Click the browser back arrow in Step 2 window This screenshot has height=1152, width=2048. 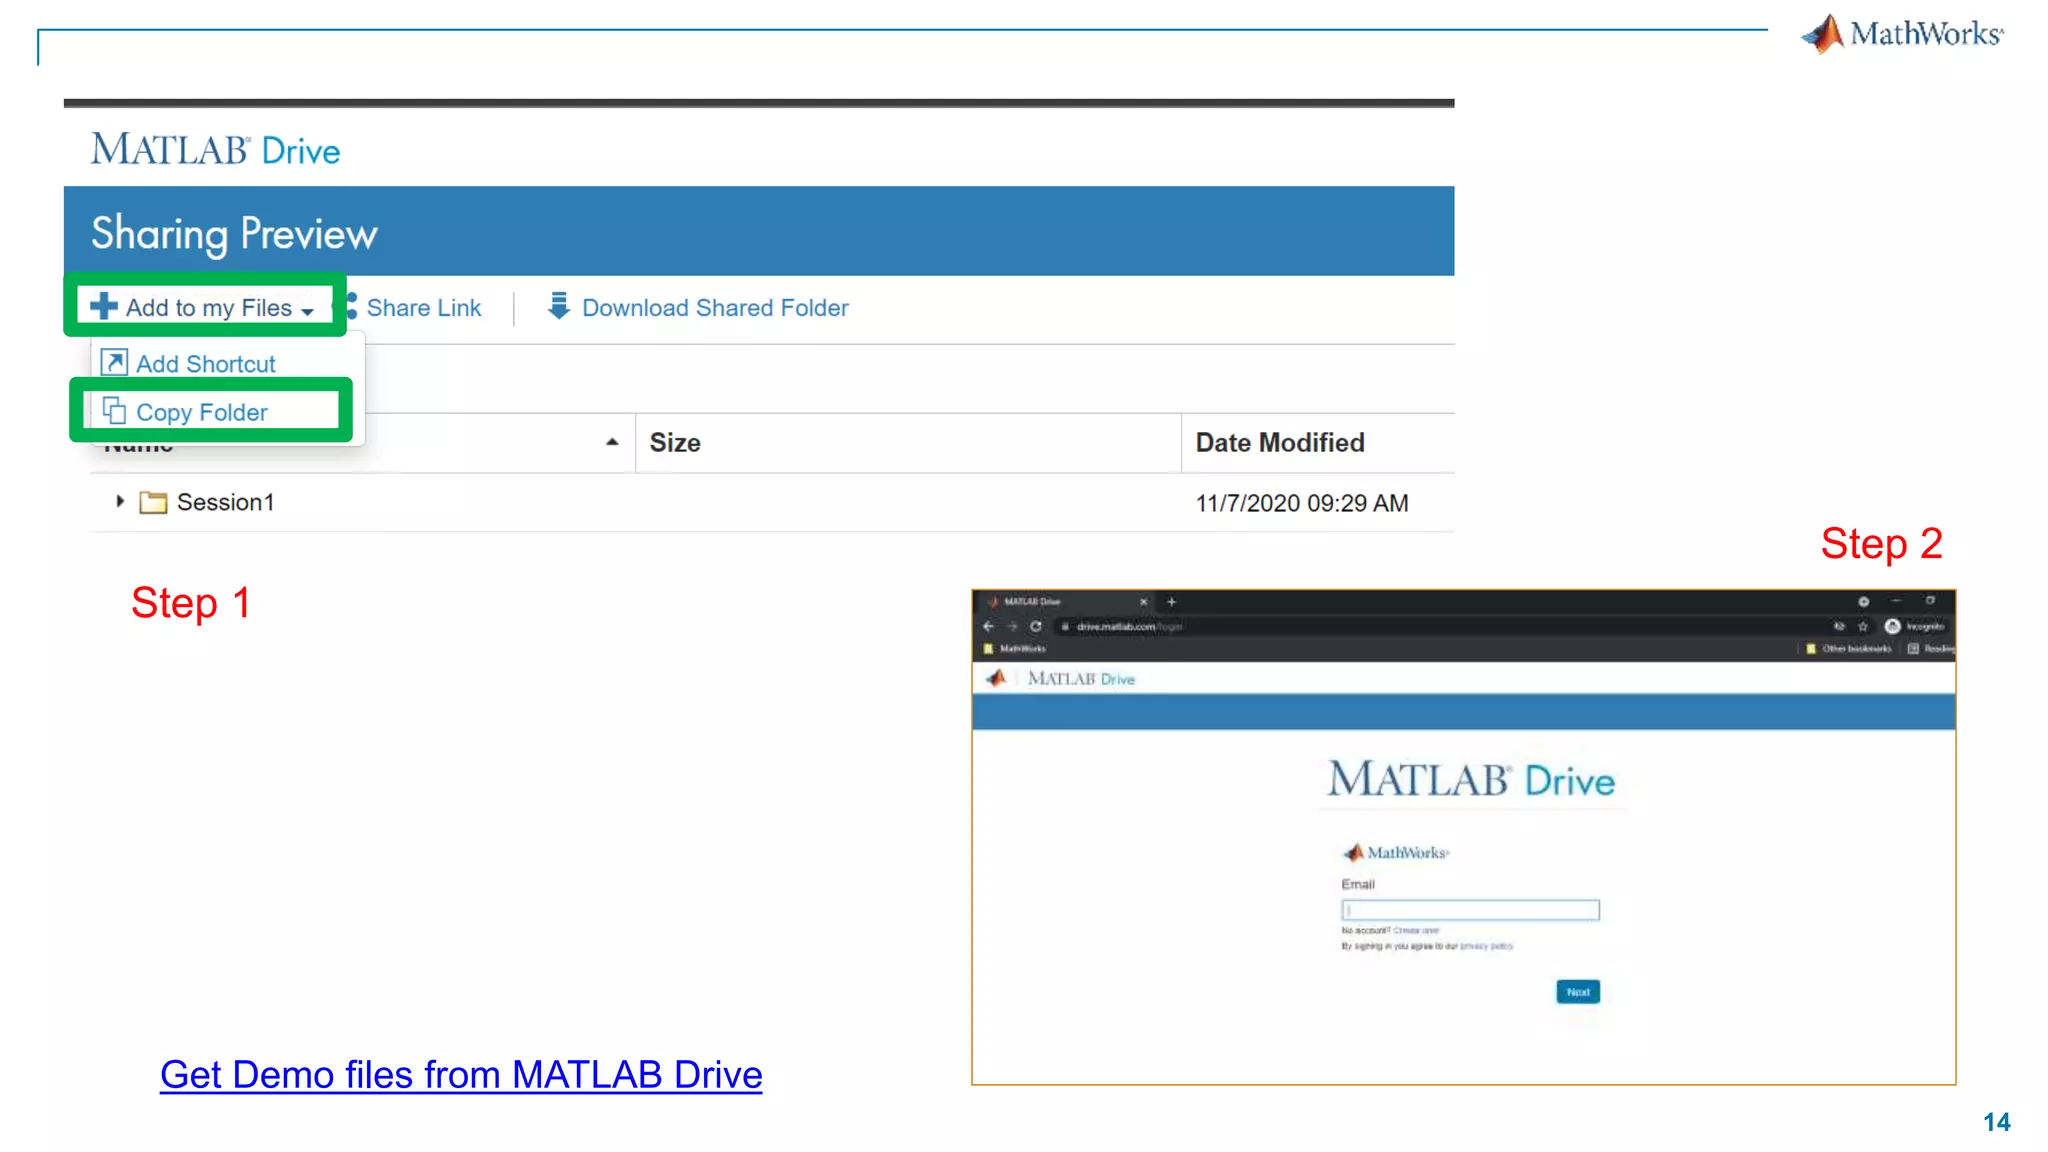pyautogui.click(x=988, y=627)
